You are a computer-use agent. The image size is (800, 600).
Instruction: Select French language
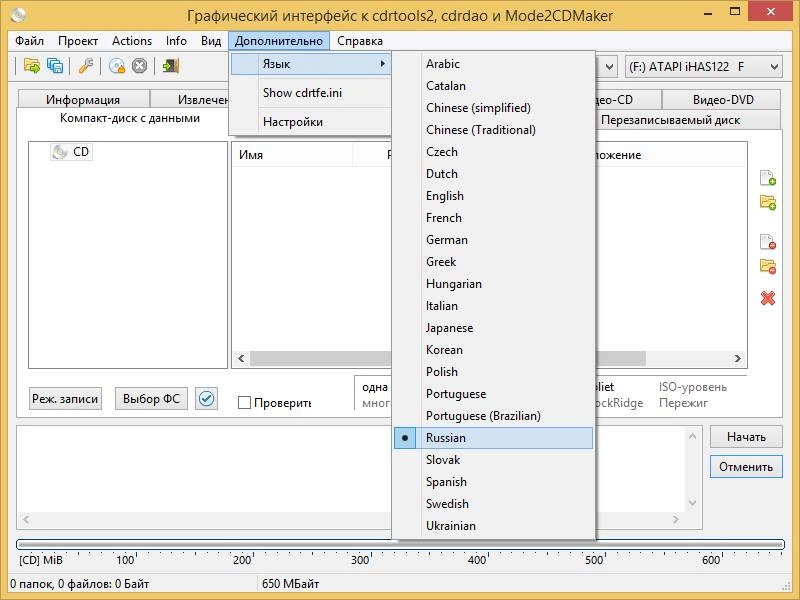pyautogui.click(x=493, y=218)
